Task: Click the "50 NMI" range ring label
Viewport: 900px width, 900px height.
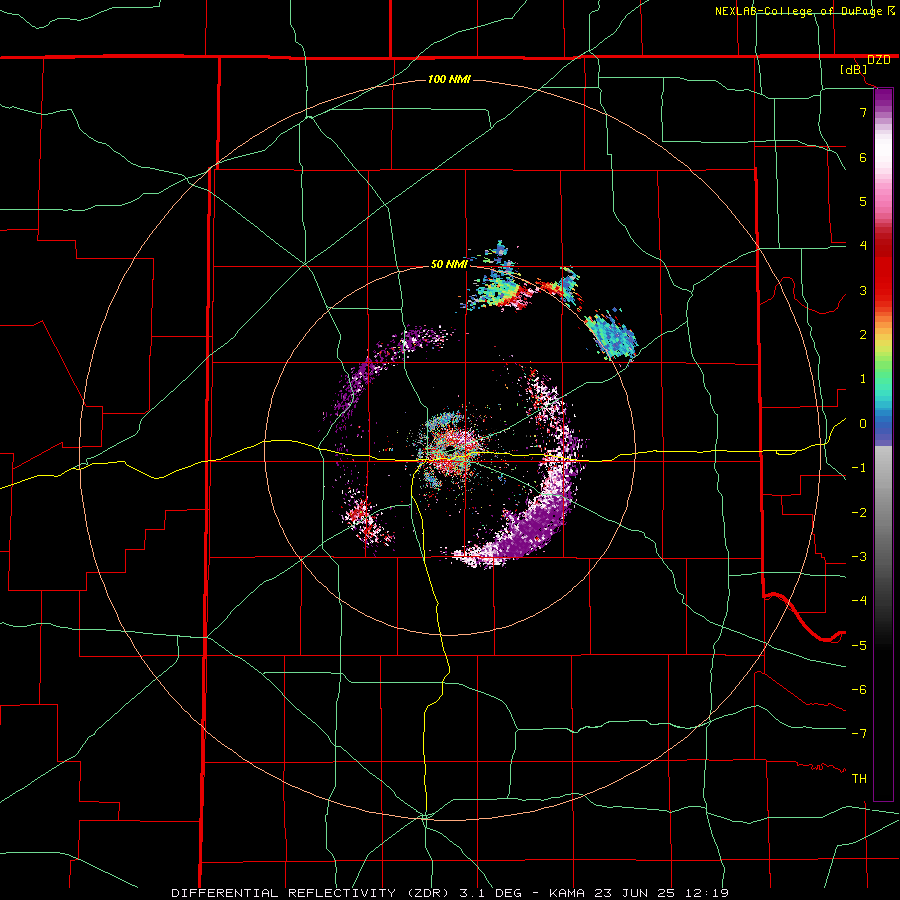Action: point(449,264)
